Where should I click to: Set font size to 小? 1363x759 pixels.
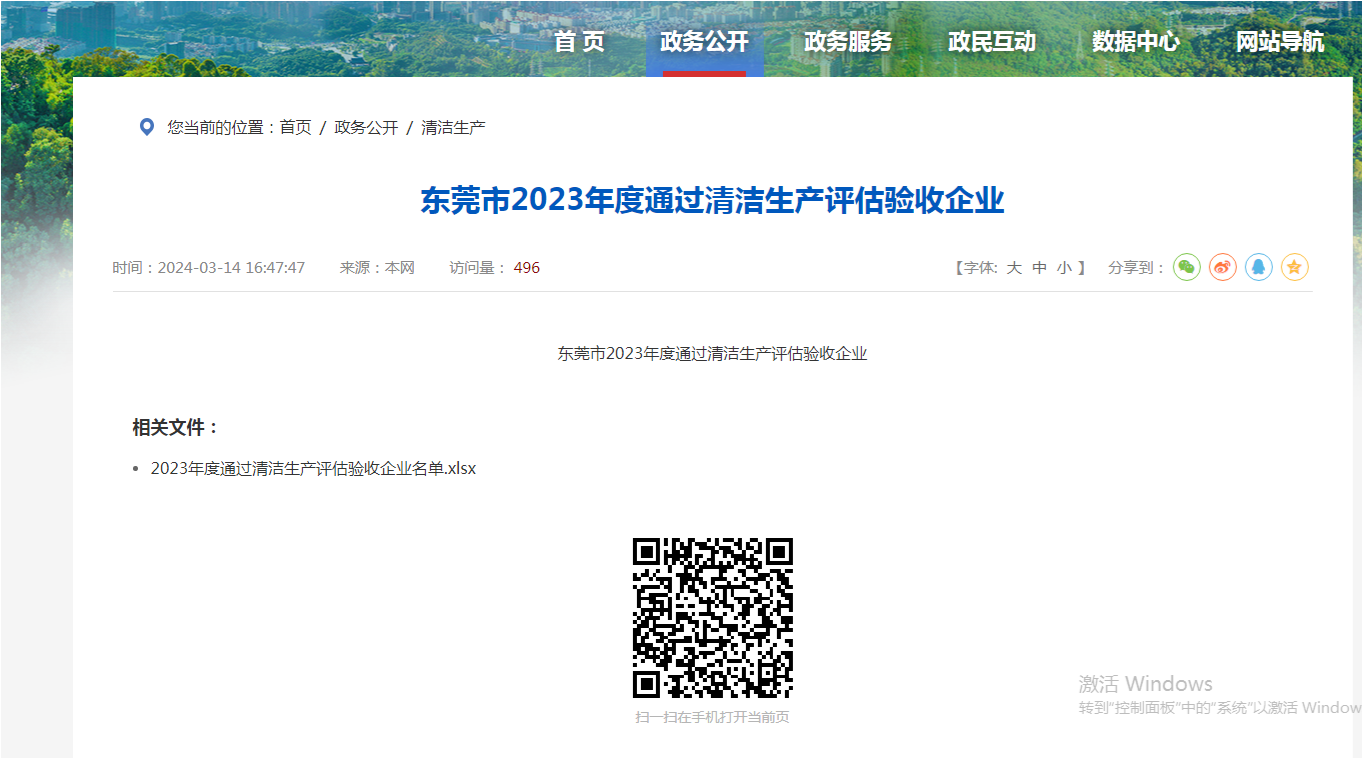1064,268
